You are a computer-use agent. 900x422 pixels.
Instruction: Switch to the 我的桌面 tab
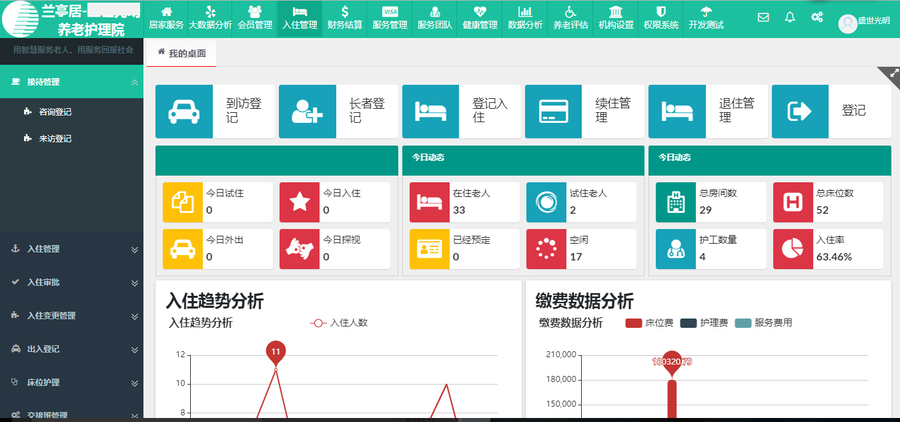181,53
